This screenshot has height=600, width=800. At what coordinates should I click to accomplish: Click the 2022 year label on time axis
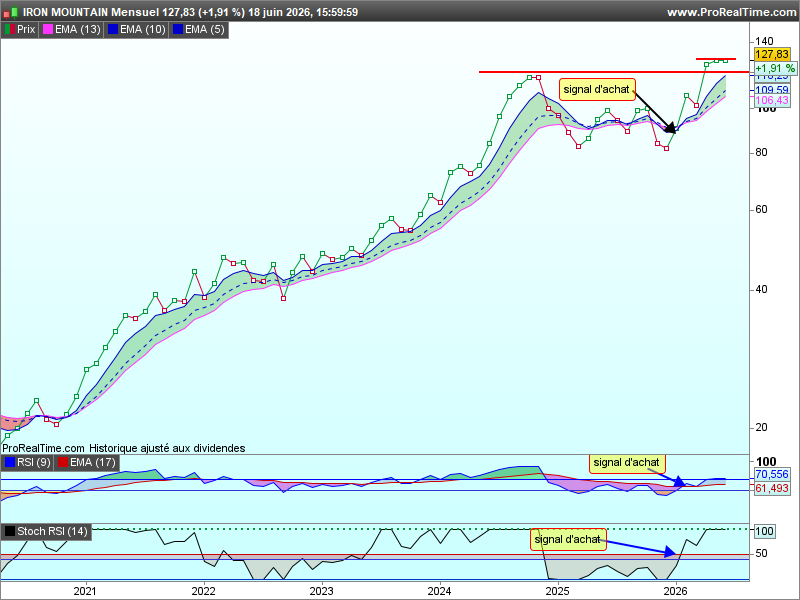(x=203, y=591)
